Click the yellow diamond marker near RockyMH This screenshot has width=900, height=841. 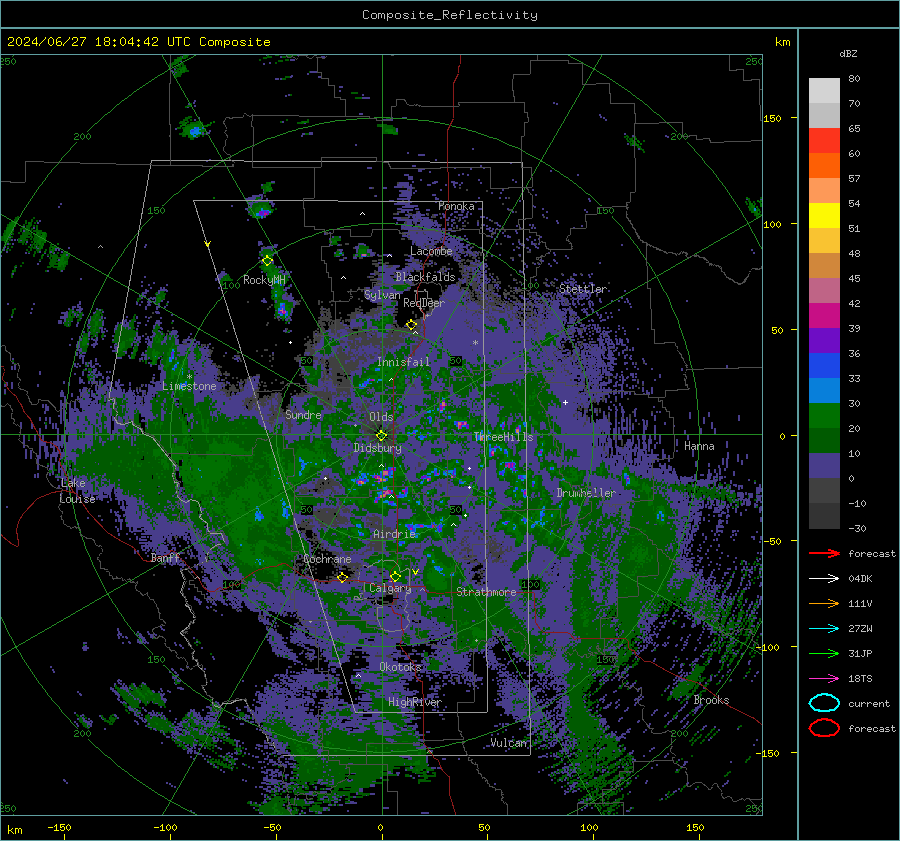coord(267,261)
